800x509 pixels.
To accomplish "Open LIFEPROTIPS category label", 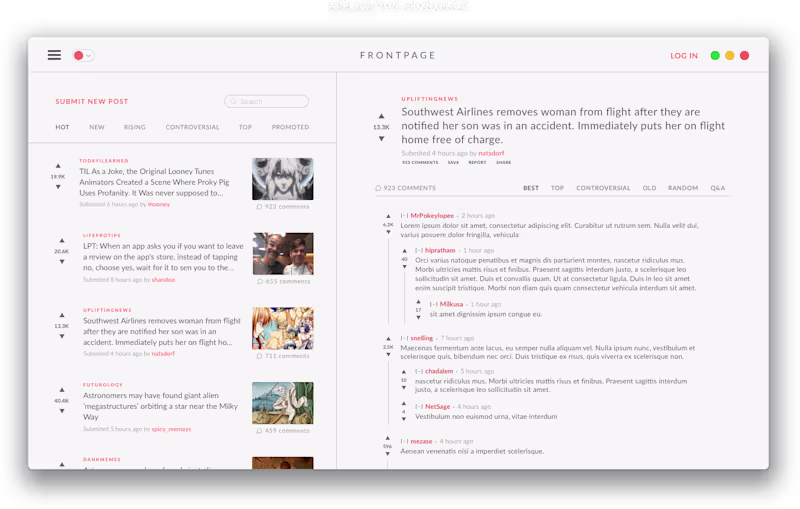I will point(102,236).
